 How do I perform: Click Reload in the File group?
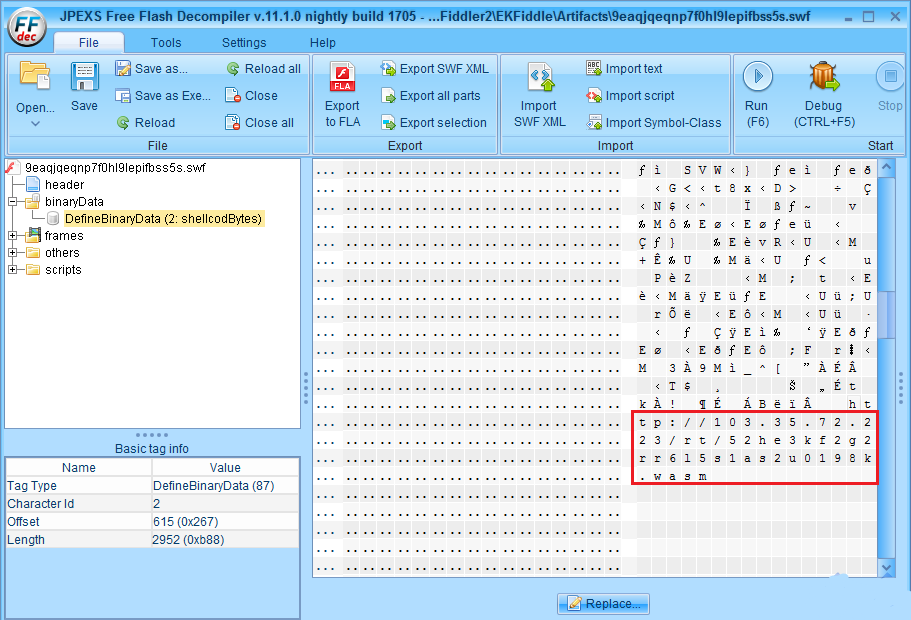pyautogui.click(x=146, y=123)
